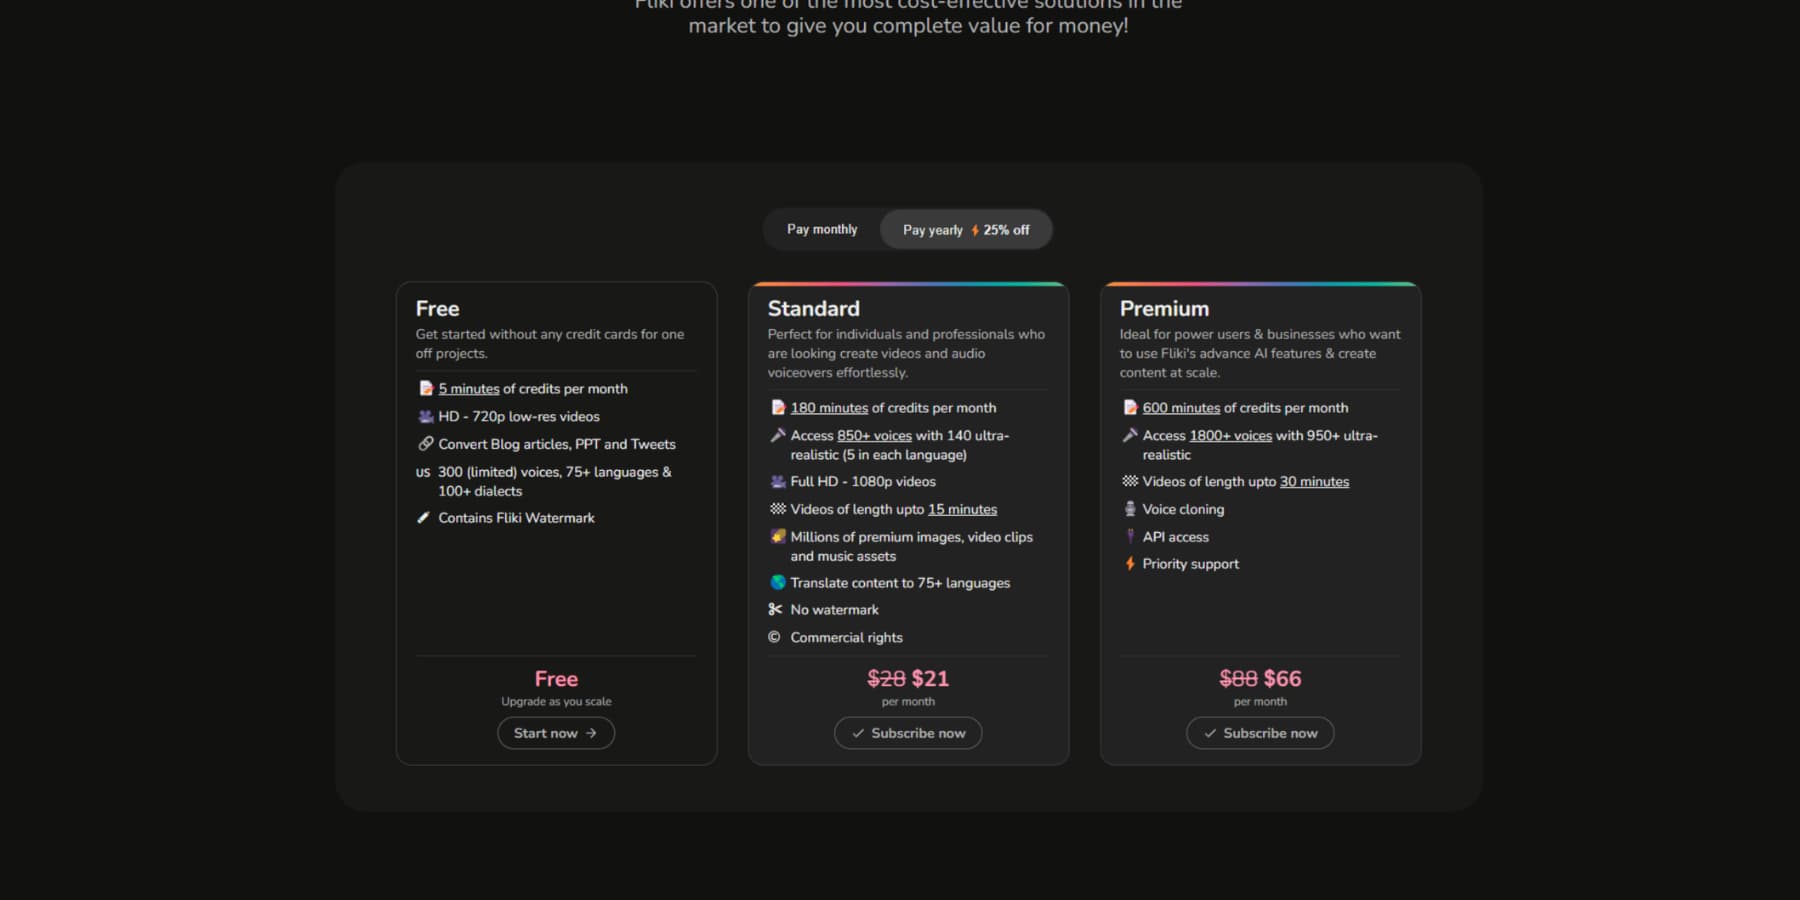This screenshot has width=1800, height=900.
Task: Click the copyright icon next to Commercial rights
Action: coord(774,637)
